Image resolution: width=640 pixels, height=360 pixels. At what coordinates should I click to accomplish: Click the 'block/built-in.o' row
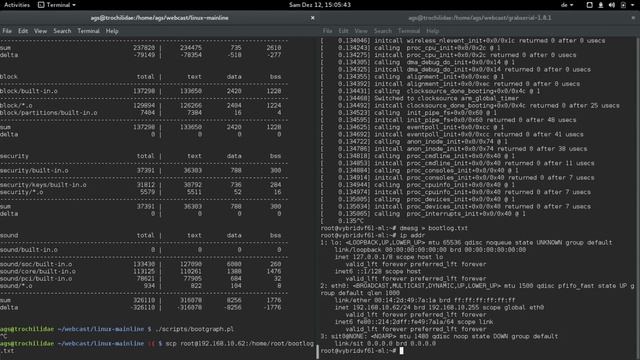[x=141, y=91]
